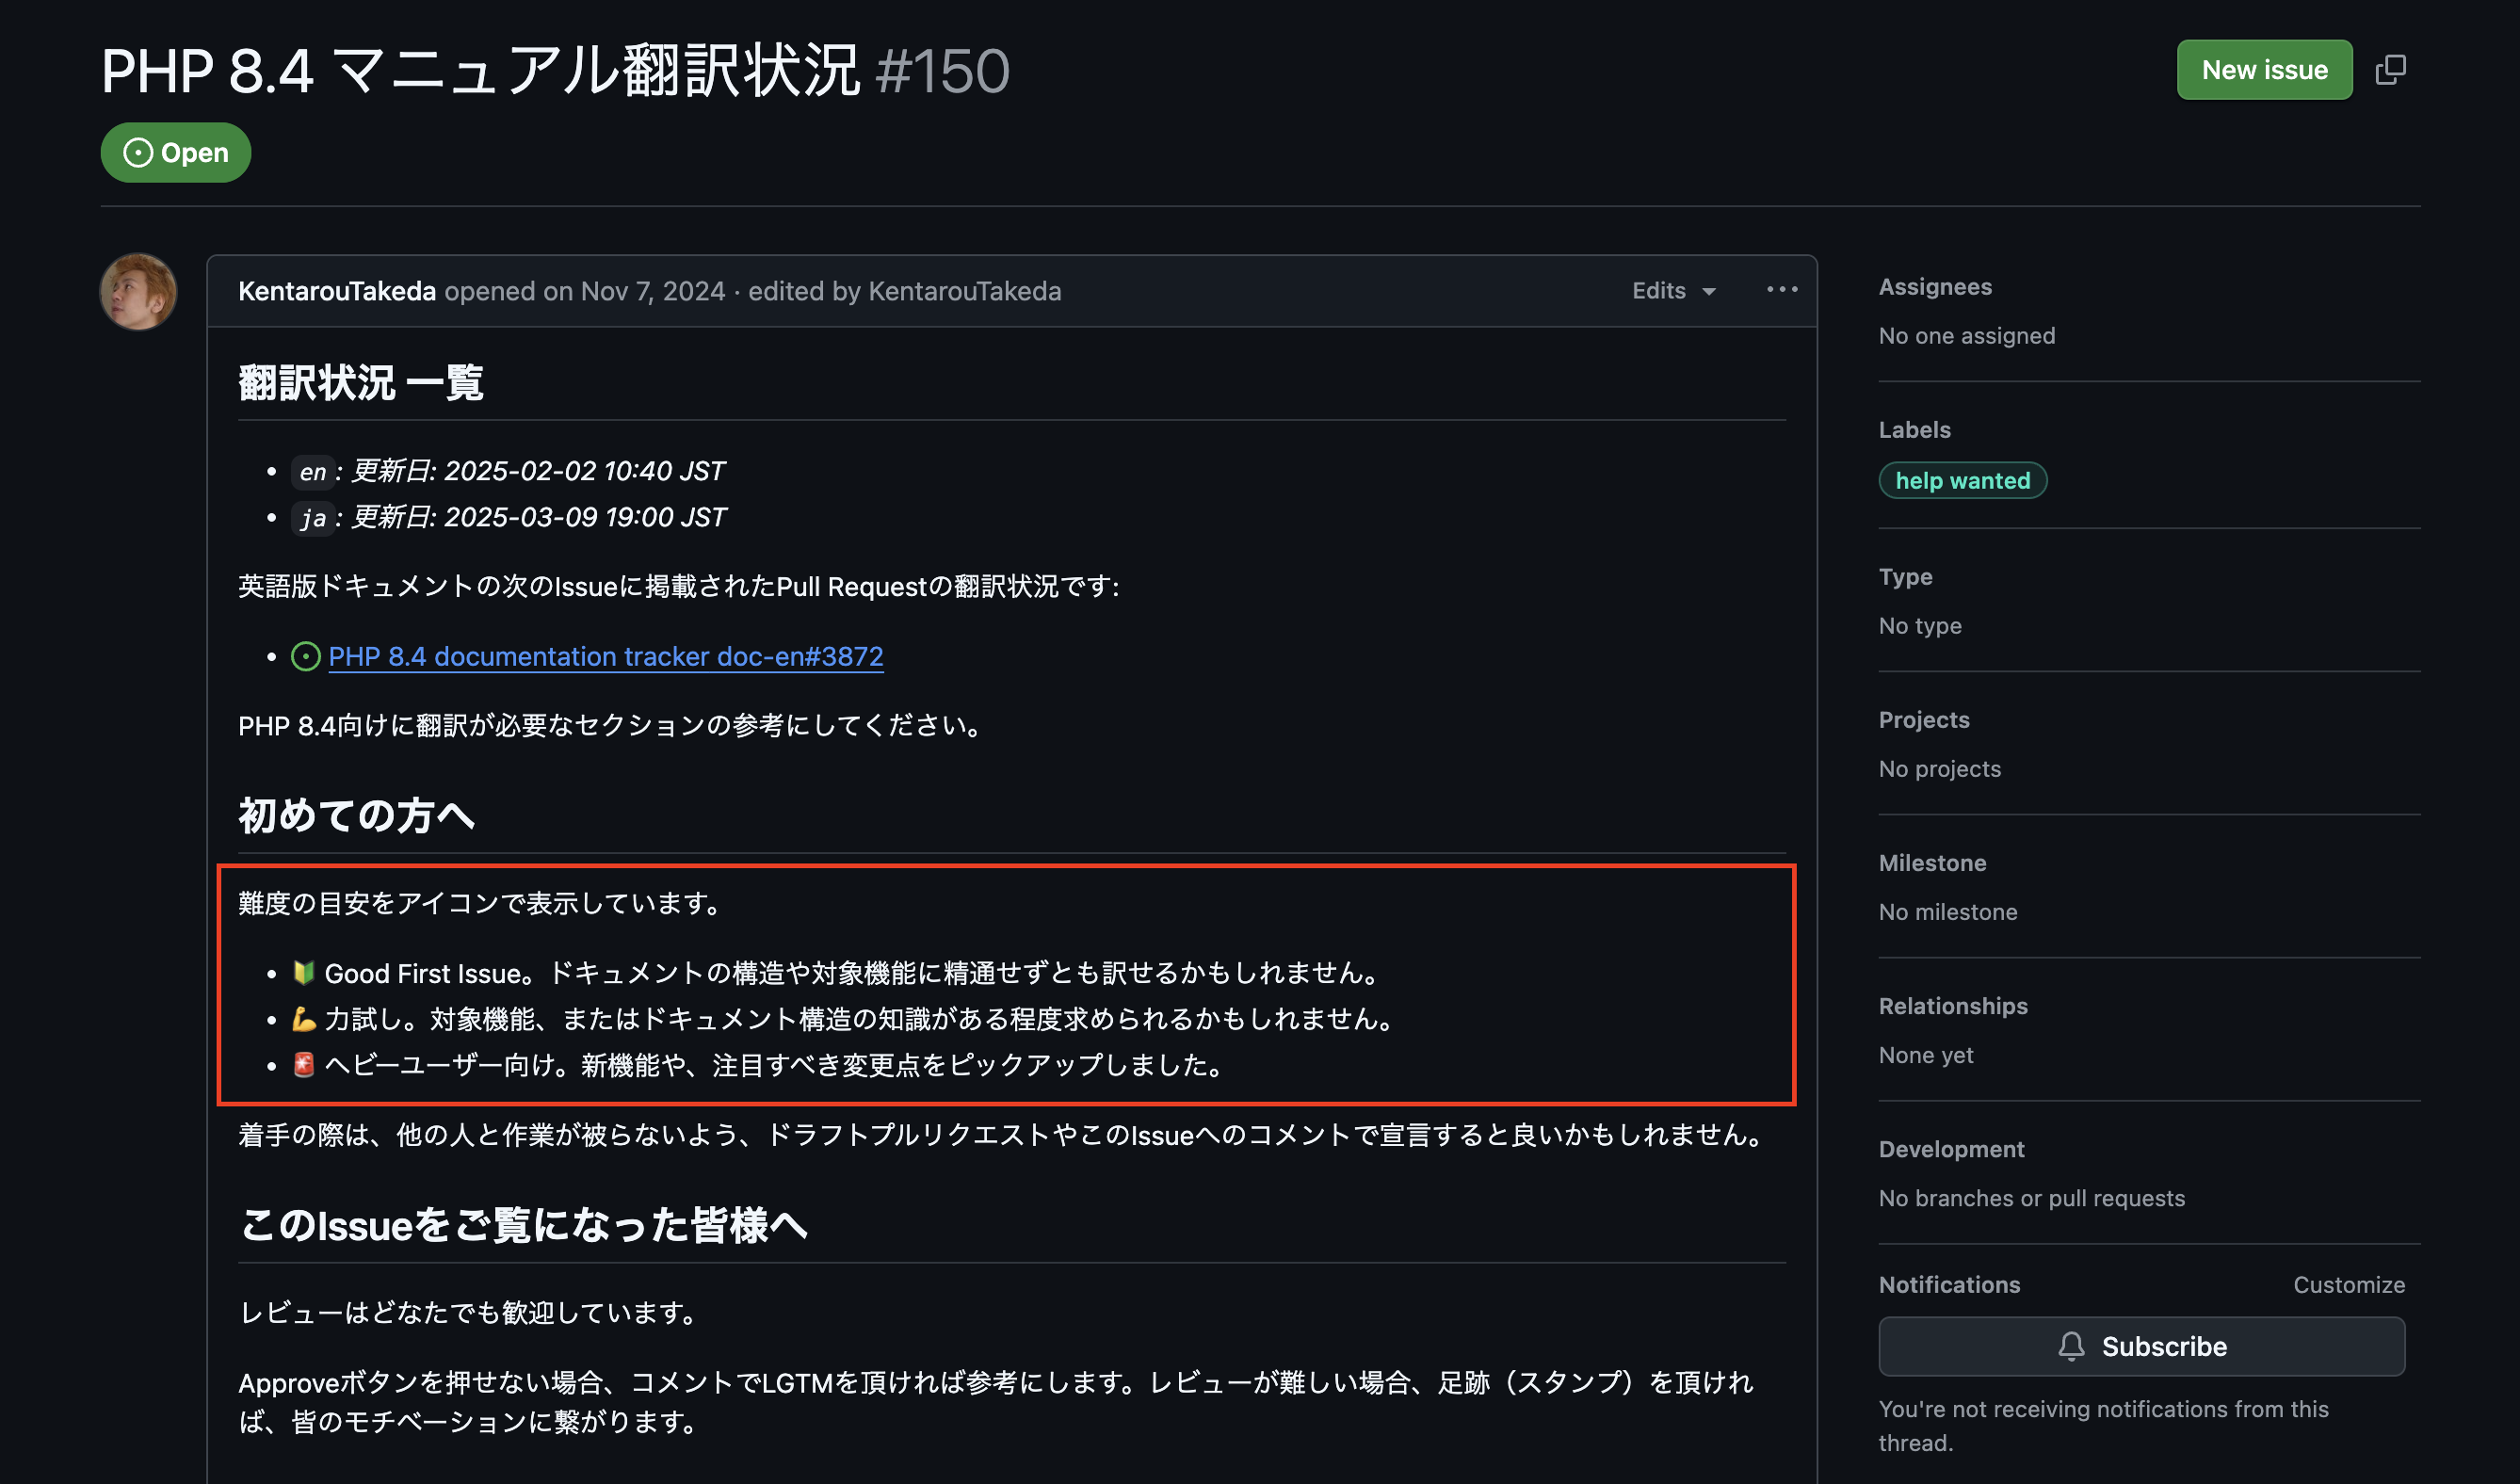Image resolution: width=2520 pixels, height=1484 pixels.
Task: Open KentarouTakeda's avatar profile picture
Action: (x=138, y=291)
